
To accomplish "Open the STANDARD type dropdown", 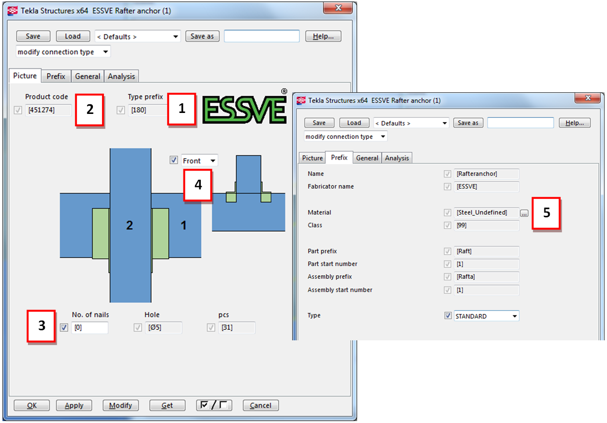I will [486, 316].
